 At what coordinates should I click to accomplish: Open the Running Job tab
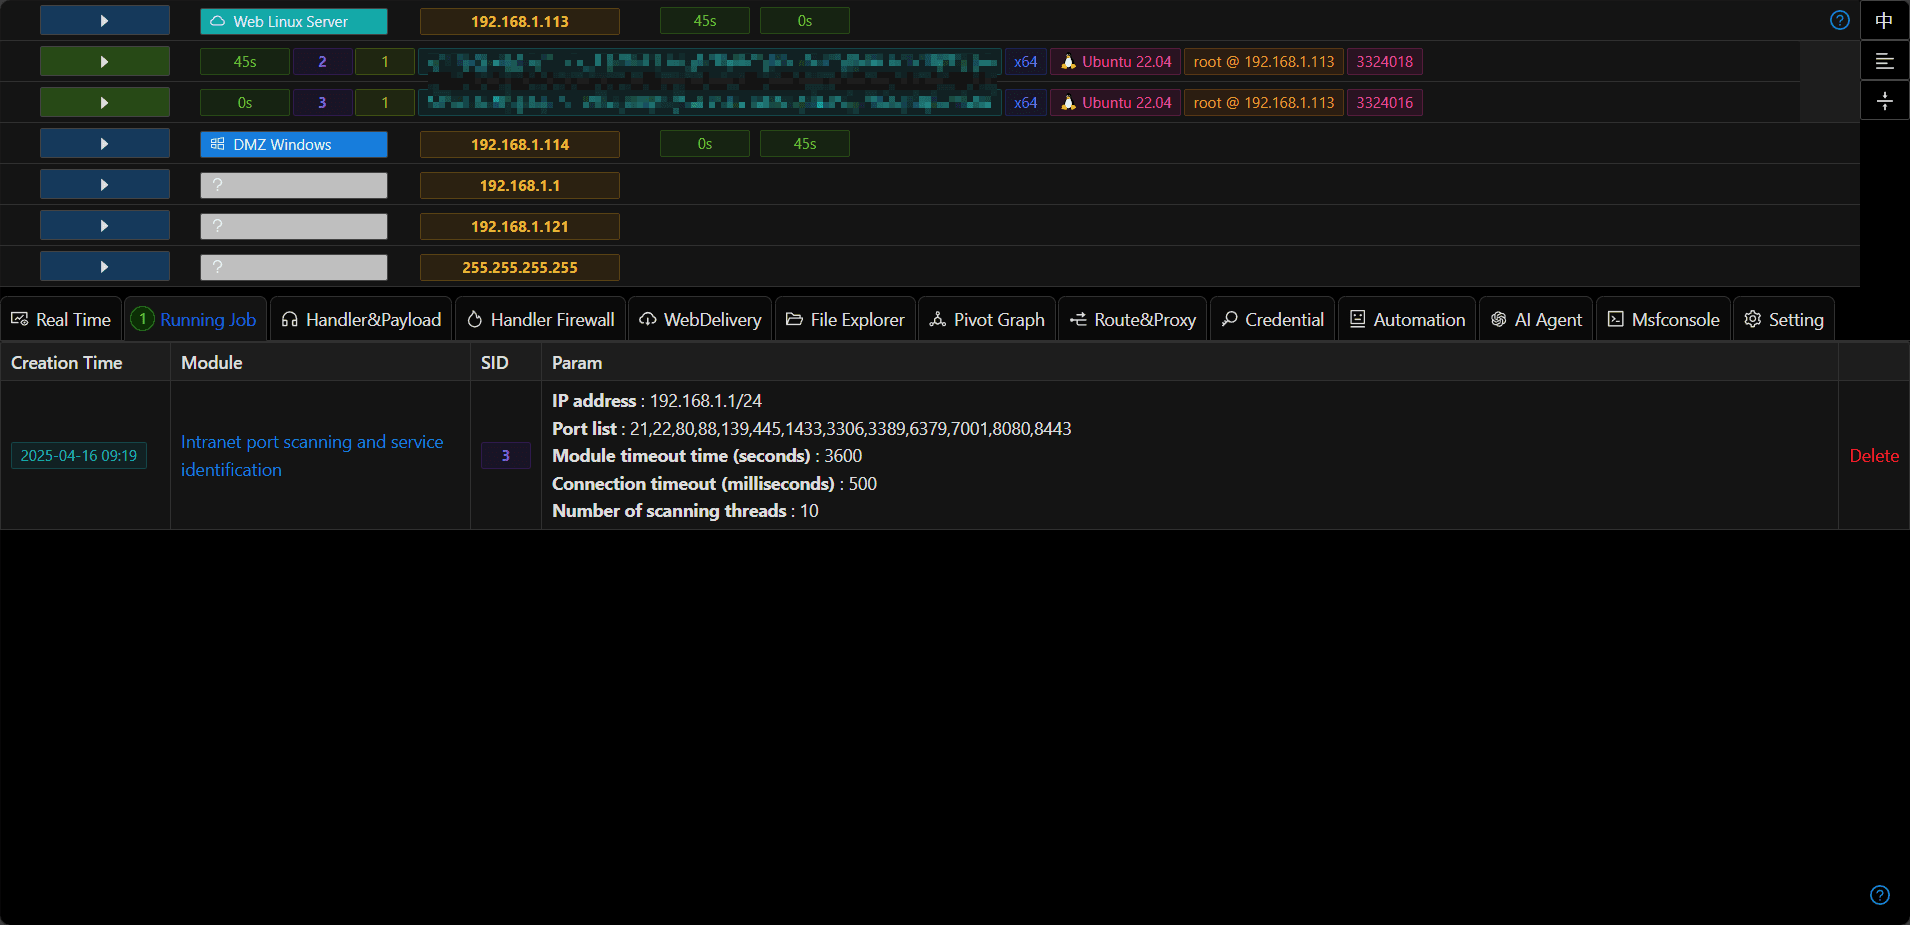pos(195,319)
